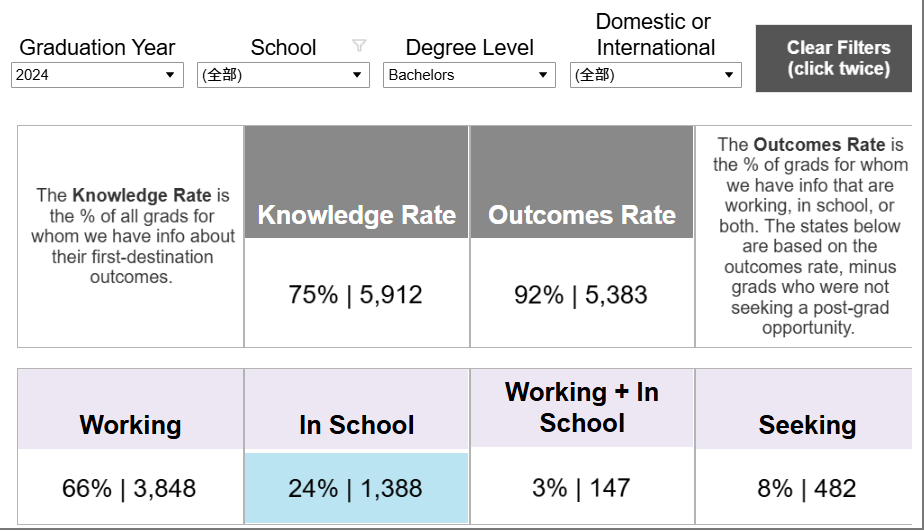Click the Knowledge Rate description text
924x530 pixels.
[x=133, y=236]
